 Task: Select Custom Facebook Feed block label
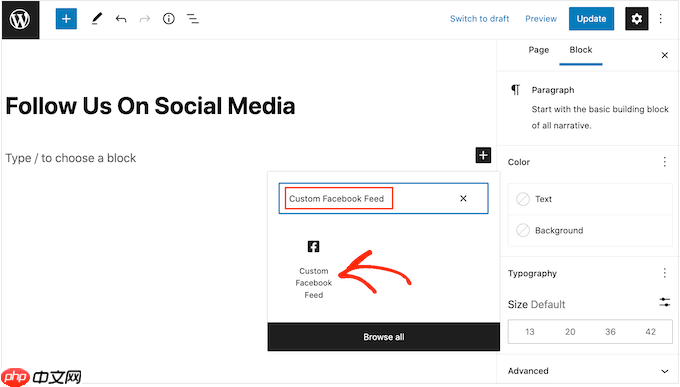[x=314, y=283]
